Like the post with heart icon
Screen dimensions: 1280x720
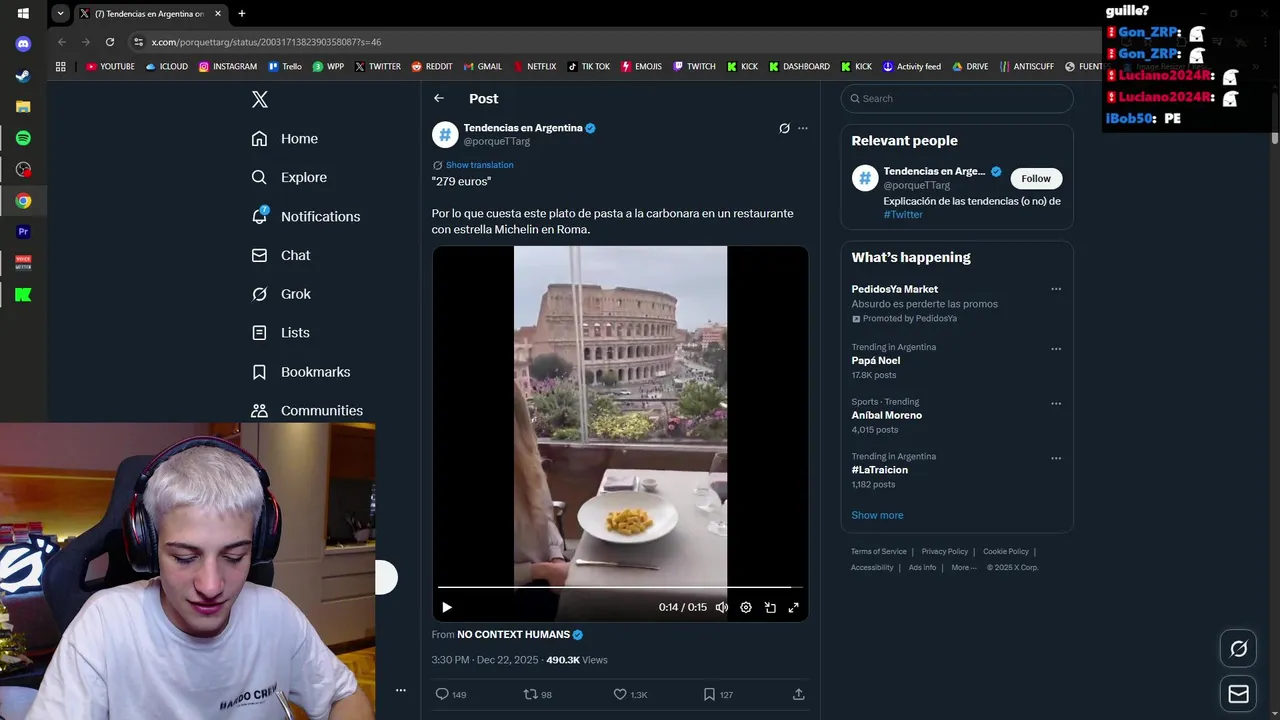click(x=620, y=694)
